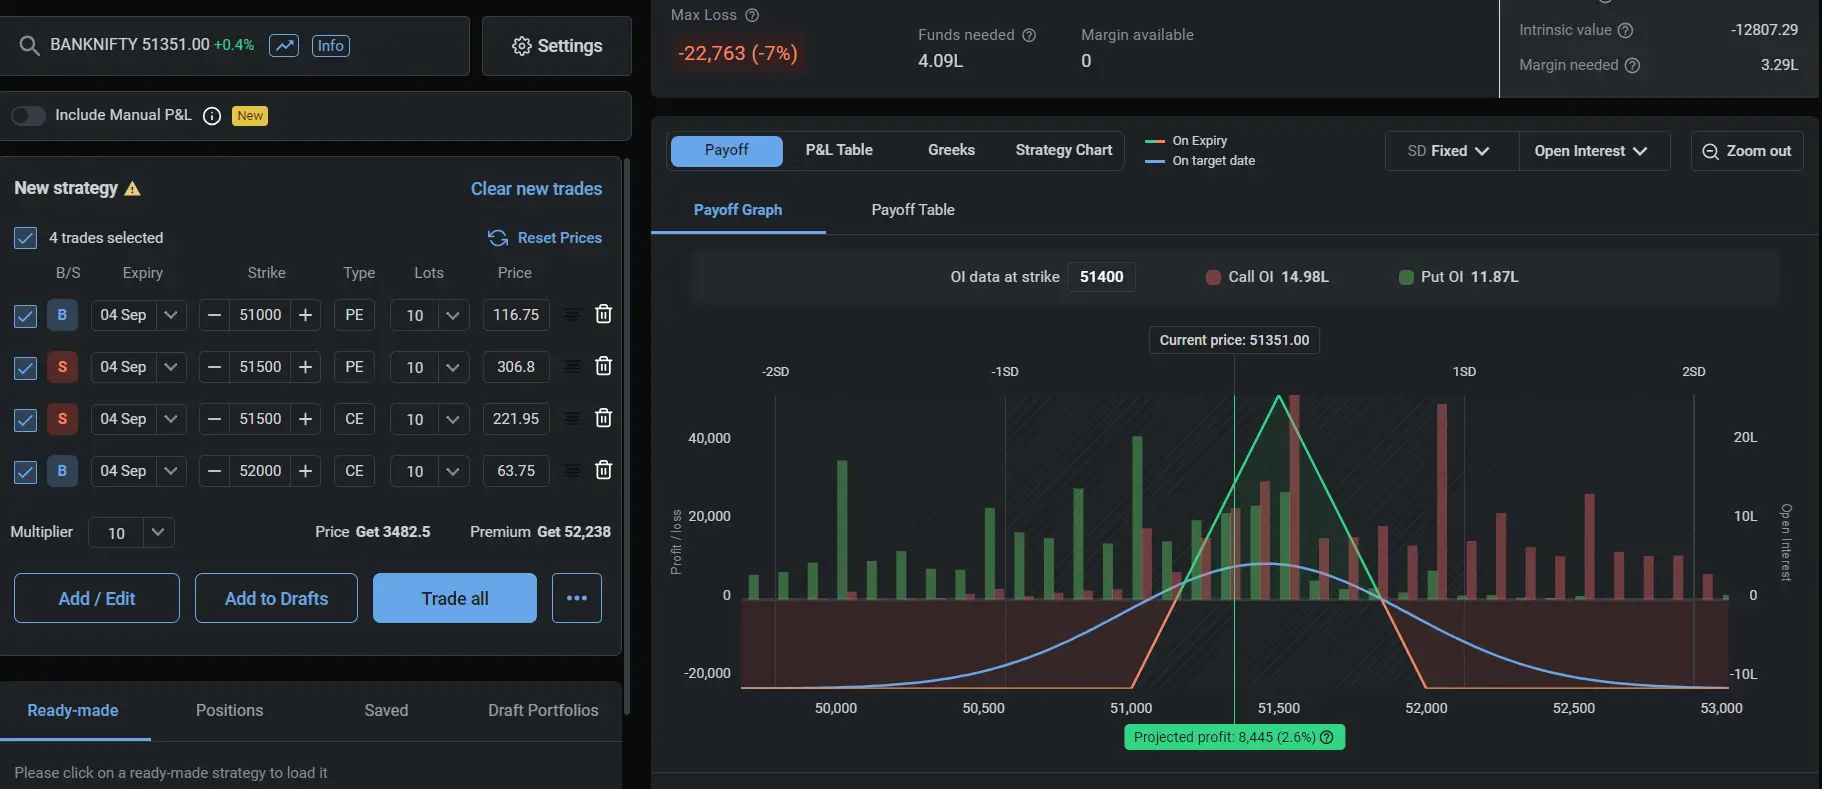Click Zoom out on the payoff graph
The image size is (1822, 789).
pyautogui.click(x=1747, y=151)
